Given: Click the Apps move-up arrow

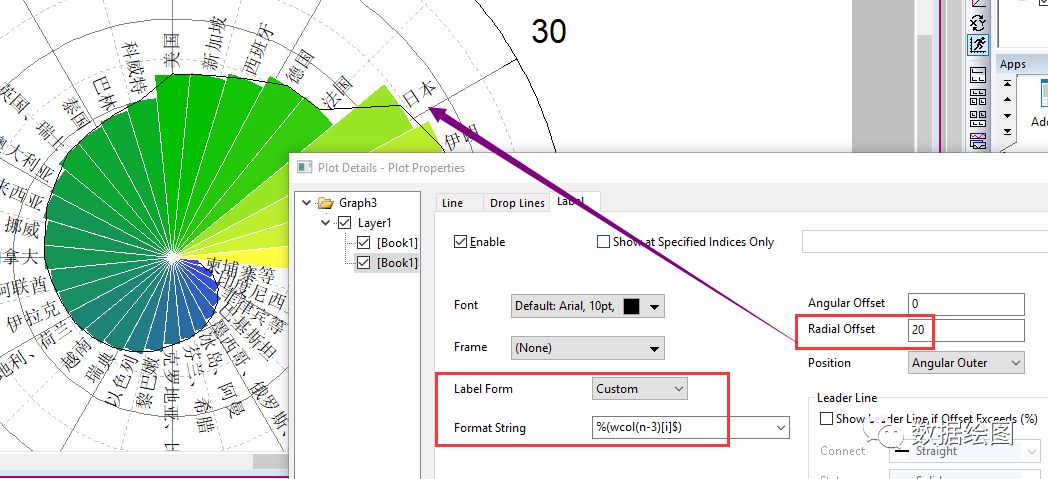Looking at the screenshot, I should (x=1007, y=100).
